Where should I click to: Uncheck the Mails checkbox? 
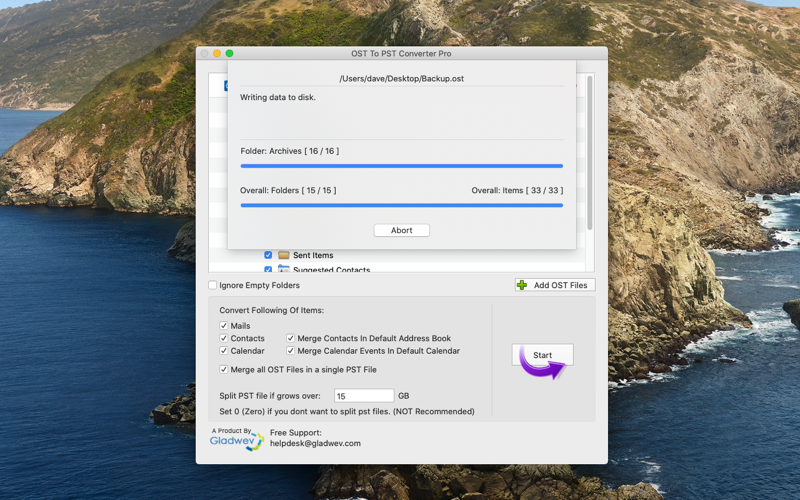pos(223,326)
